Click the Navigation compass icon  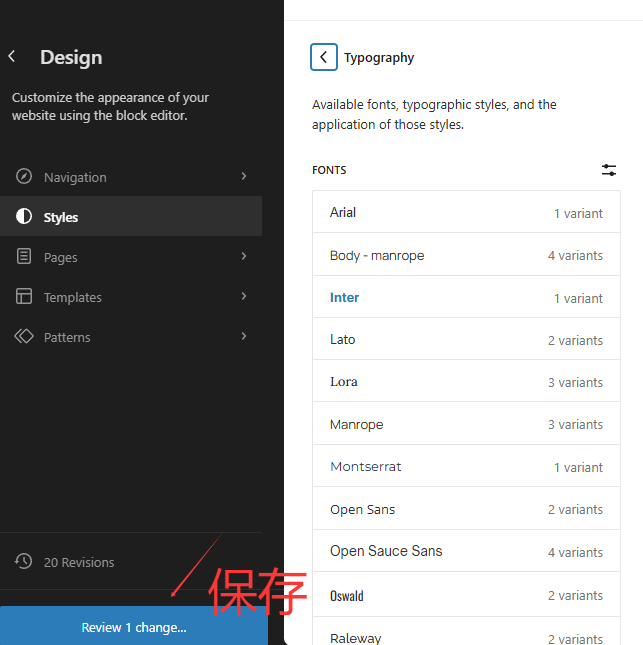(x=24, y=177)
